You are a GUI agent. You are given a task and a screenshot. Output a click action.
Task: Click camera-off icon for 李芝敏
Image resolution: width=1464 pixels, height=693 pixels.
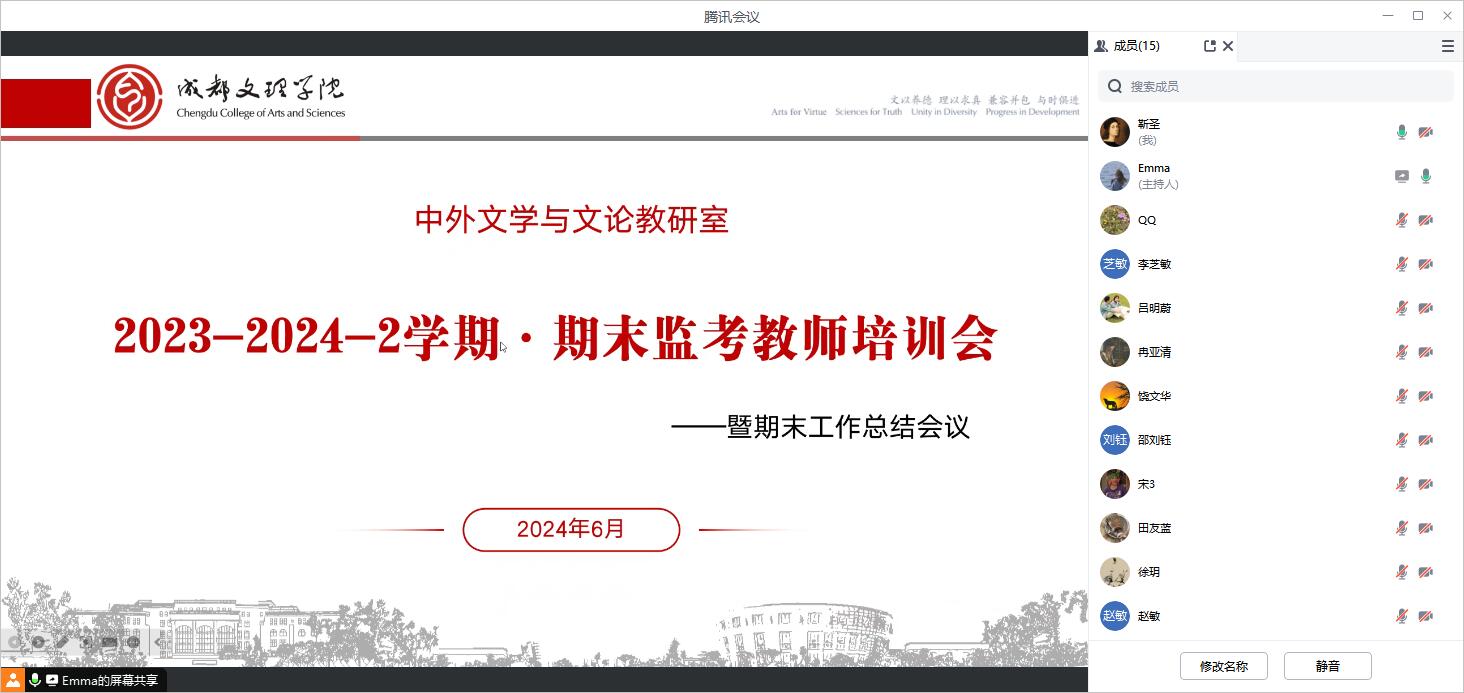[1426, 264]
